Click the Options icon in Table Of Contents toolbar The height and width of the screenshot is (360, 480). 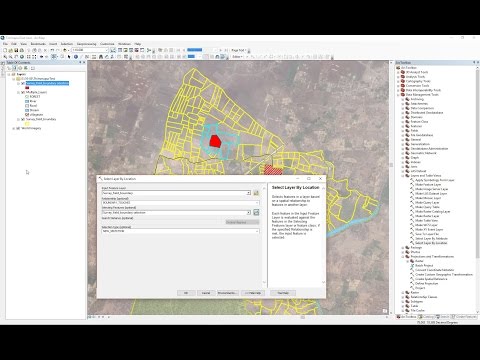pyautogui.click(x=33, y=68)
